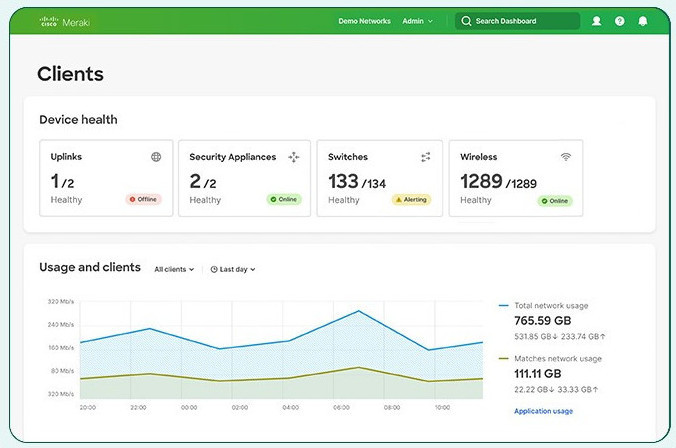Expand the Admin dropdown menu
The image size is (676, 448).
pos(417,21)
